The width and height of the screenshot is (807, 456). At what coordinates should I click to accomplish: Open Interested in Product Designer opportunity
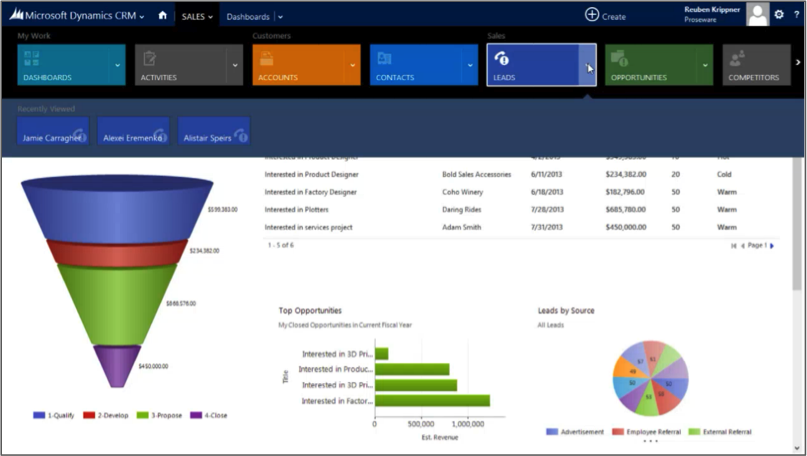(x=311, y=174)
